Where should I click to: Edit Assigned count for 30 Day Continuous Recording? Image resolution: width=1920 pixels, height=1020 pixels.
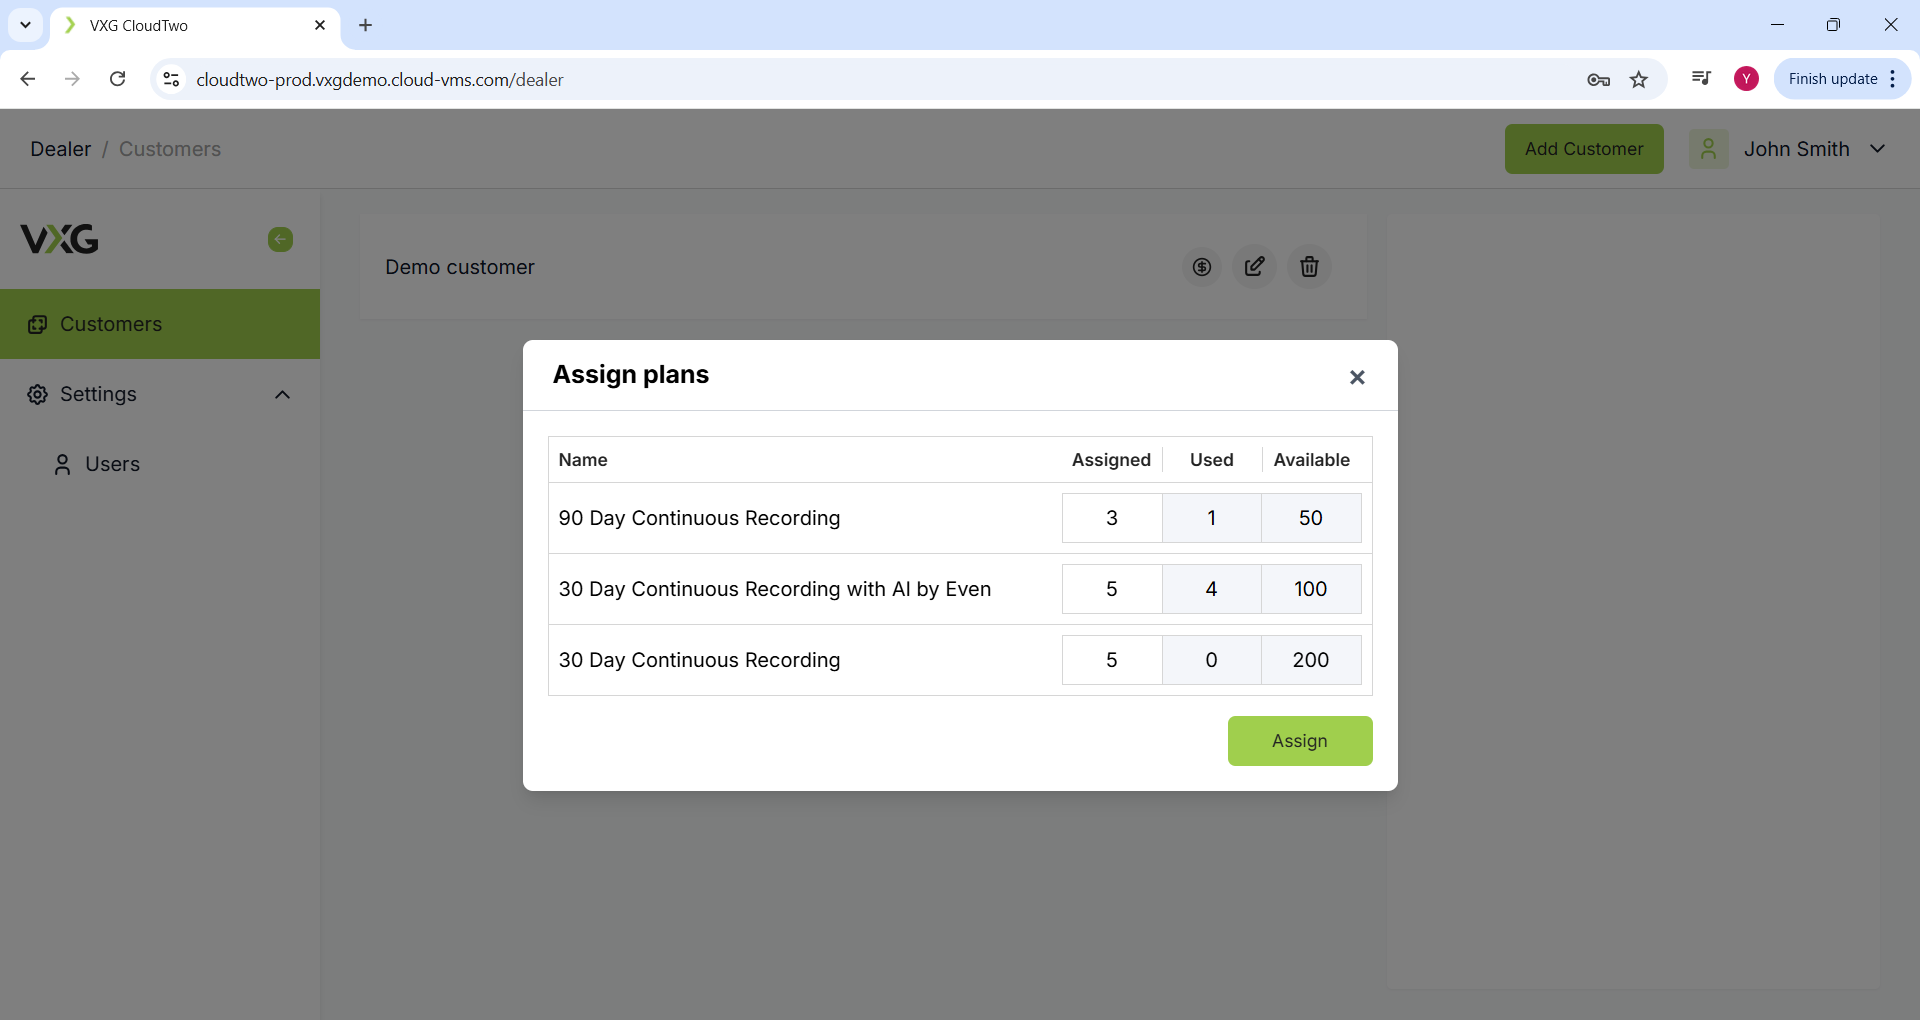pyautogui.click(x=1111, y=660)
